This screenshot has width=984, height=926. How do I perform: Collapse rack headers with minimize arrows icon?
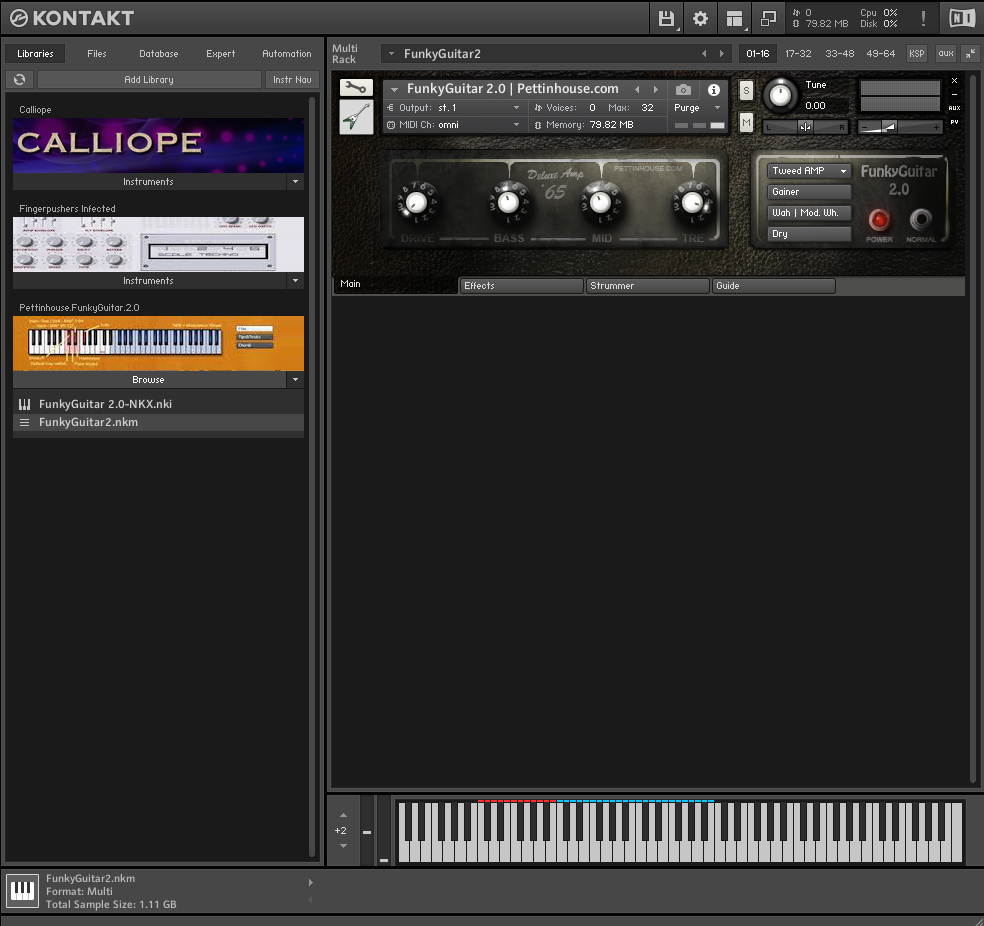point(970,54)
